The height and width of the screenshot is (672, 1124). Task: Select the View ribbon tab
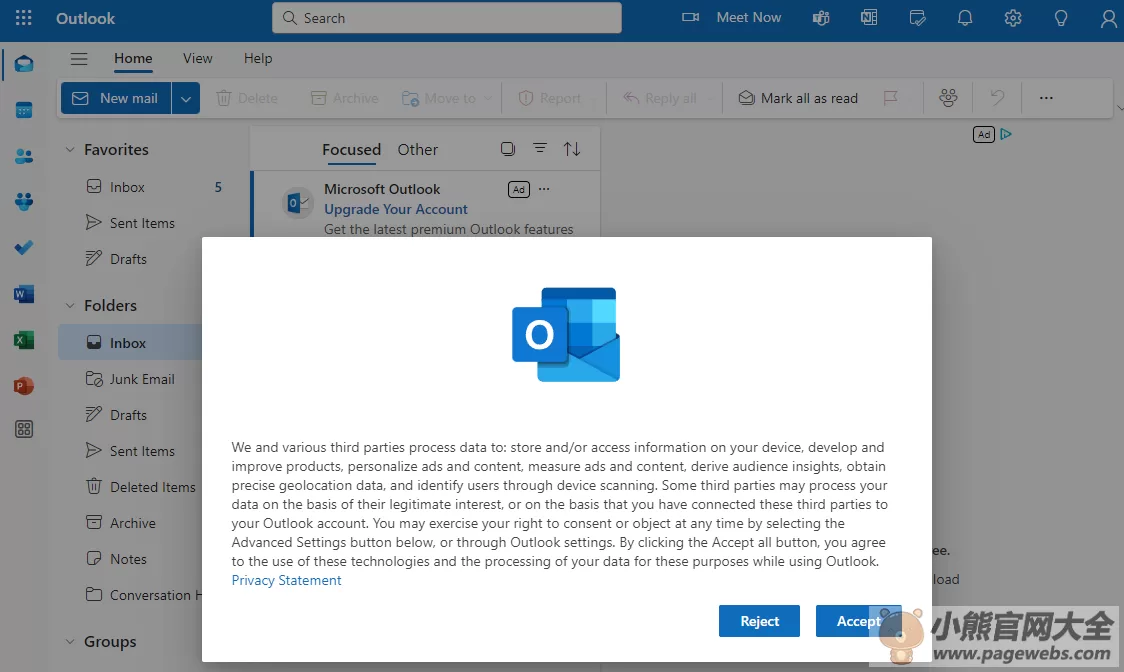(x=197, y=58)
